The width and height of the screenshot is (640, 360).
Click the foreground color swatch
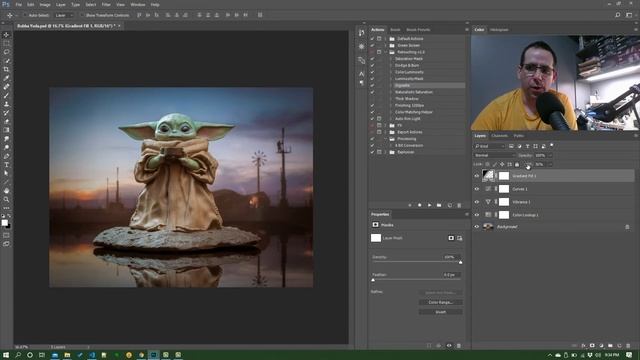click(x=4, y=222)
